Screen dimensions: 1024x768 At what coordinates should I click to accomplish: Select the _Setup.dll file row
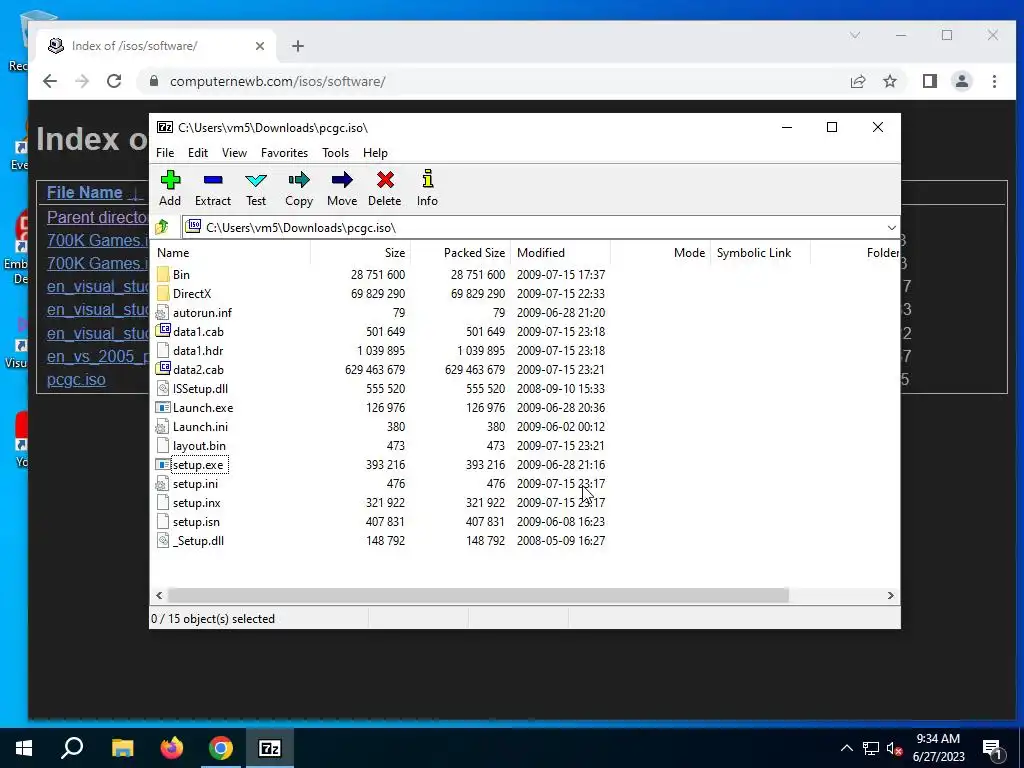click(x=381, y=541)
